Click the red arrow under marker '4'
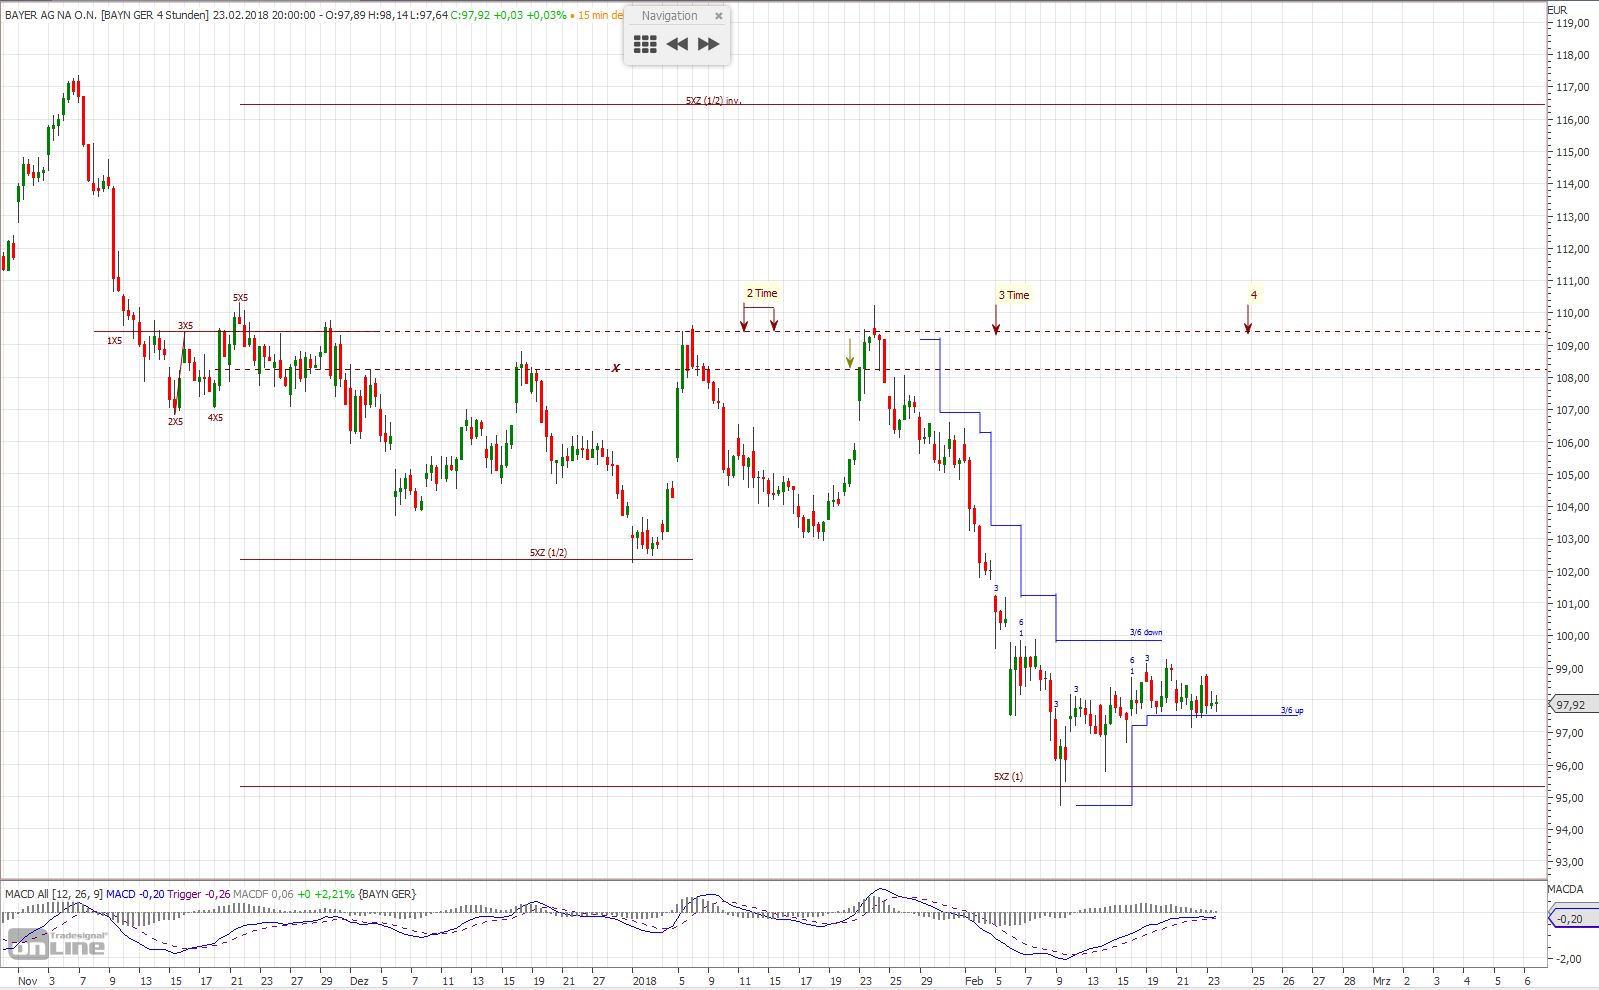The width and height of the screenshot is (1599, 990). [1248, 319]
